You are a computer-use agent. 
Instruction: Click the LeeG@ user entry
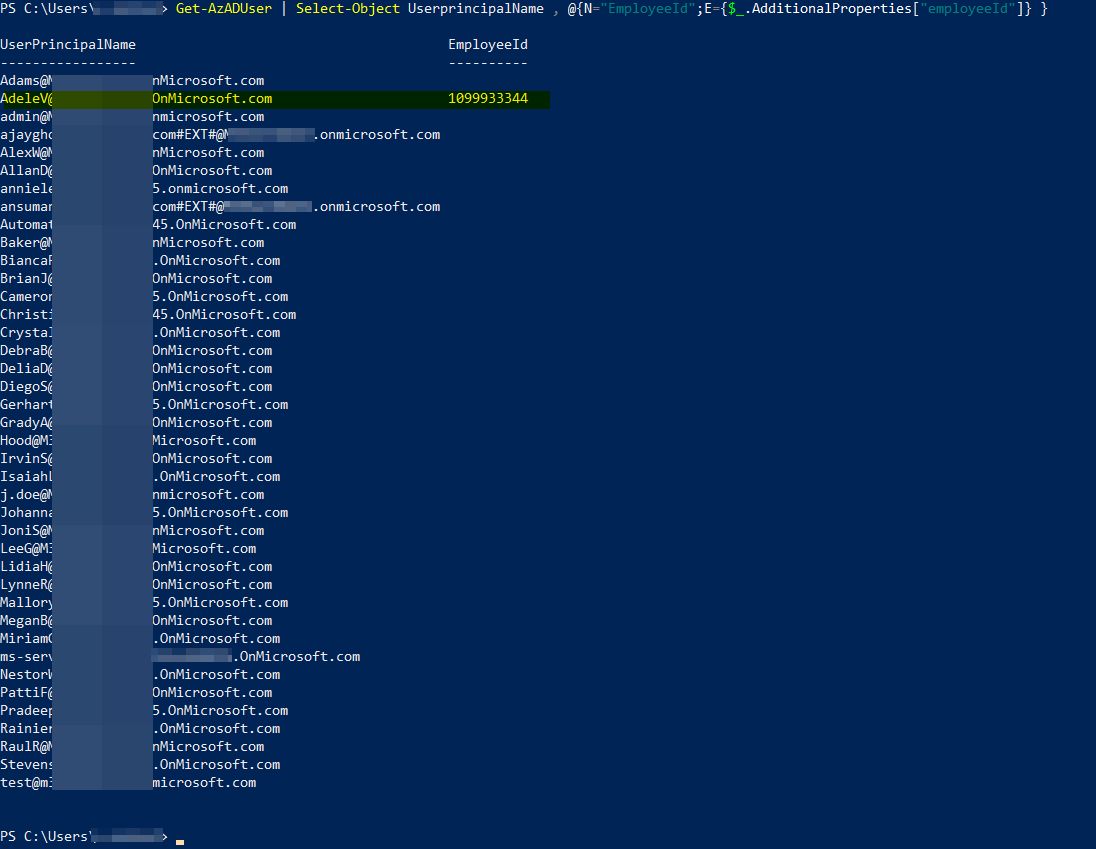(128, 549)
